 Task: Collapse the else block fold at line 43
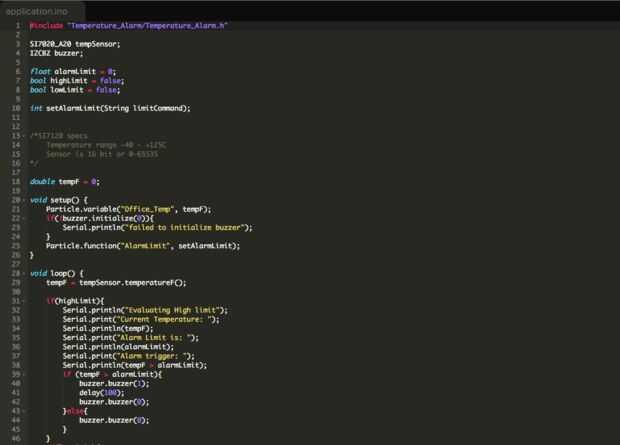(x=24, y=411)
